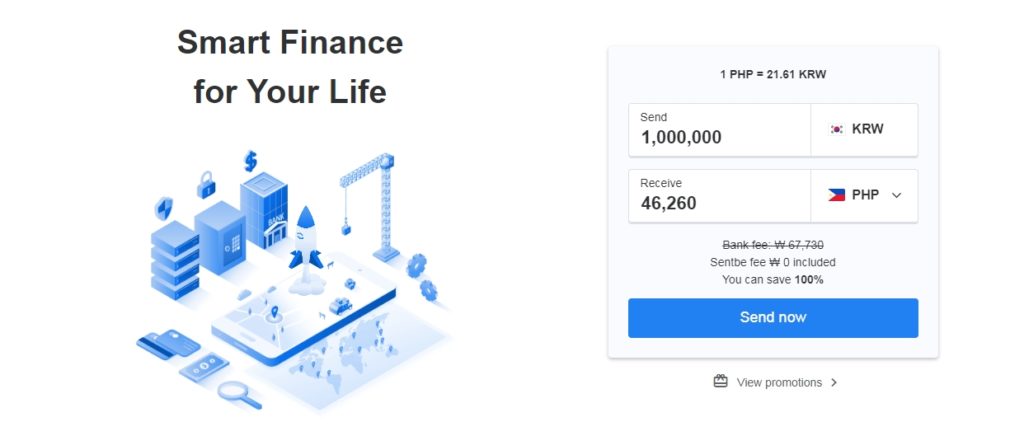Expand View promotions arrow
The image size is (1024, 436).
pos(834,382)
